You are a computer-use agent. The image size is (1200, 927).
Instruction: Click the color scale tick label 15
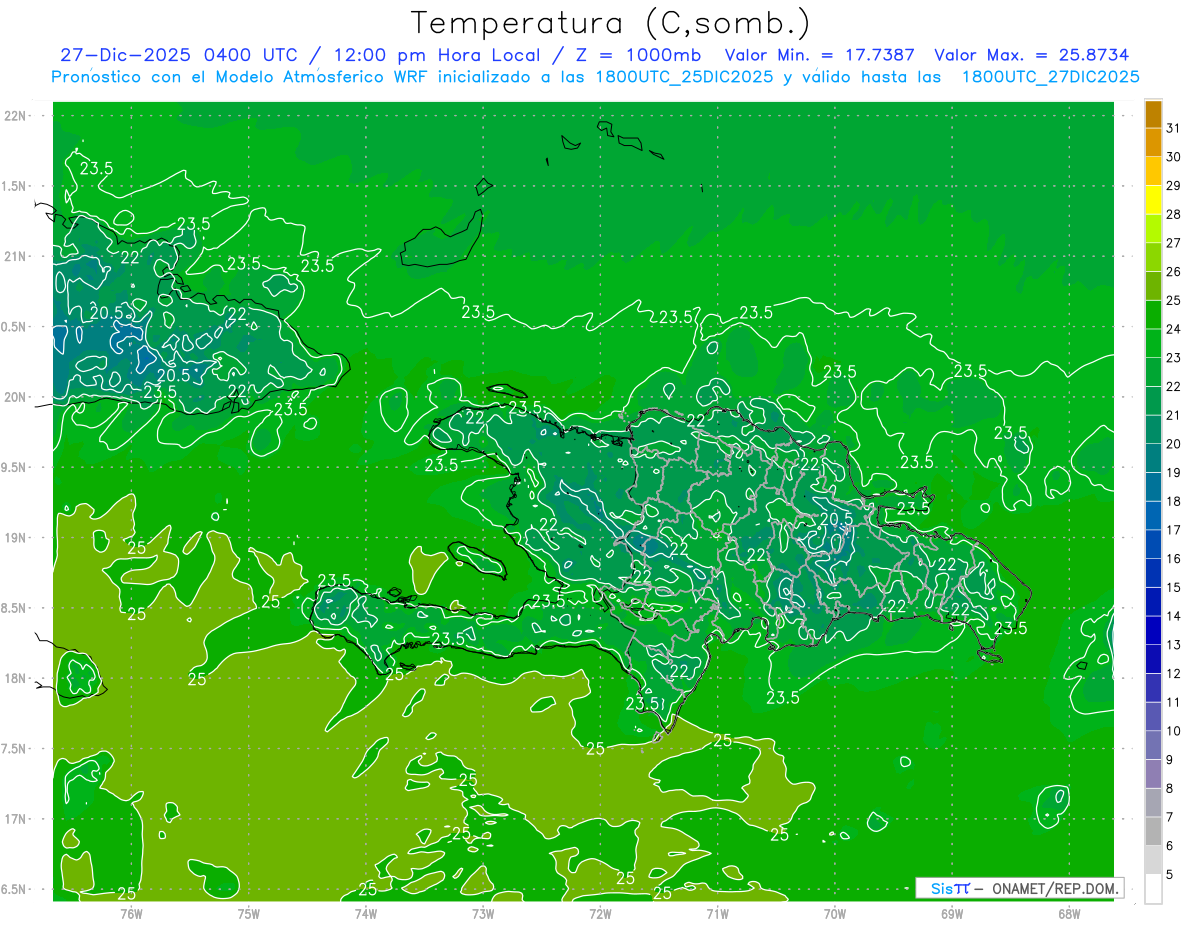coord(1173,588)
